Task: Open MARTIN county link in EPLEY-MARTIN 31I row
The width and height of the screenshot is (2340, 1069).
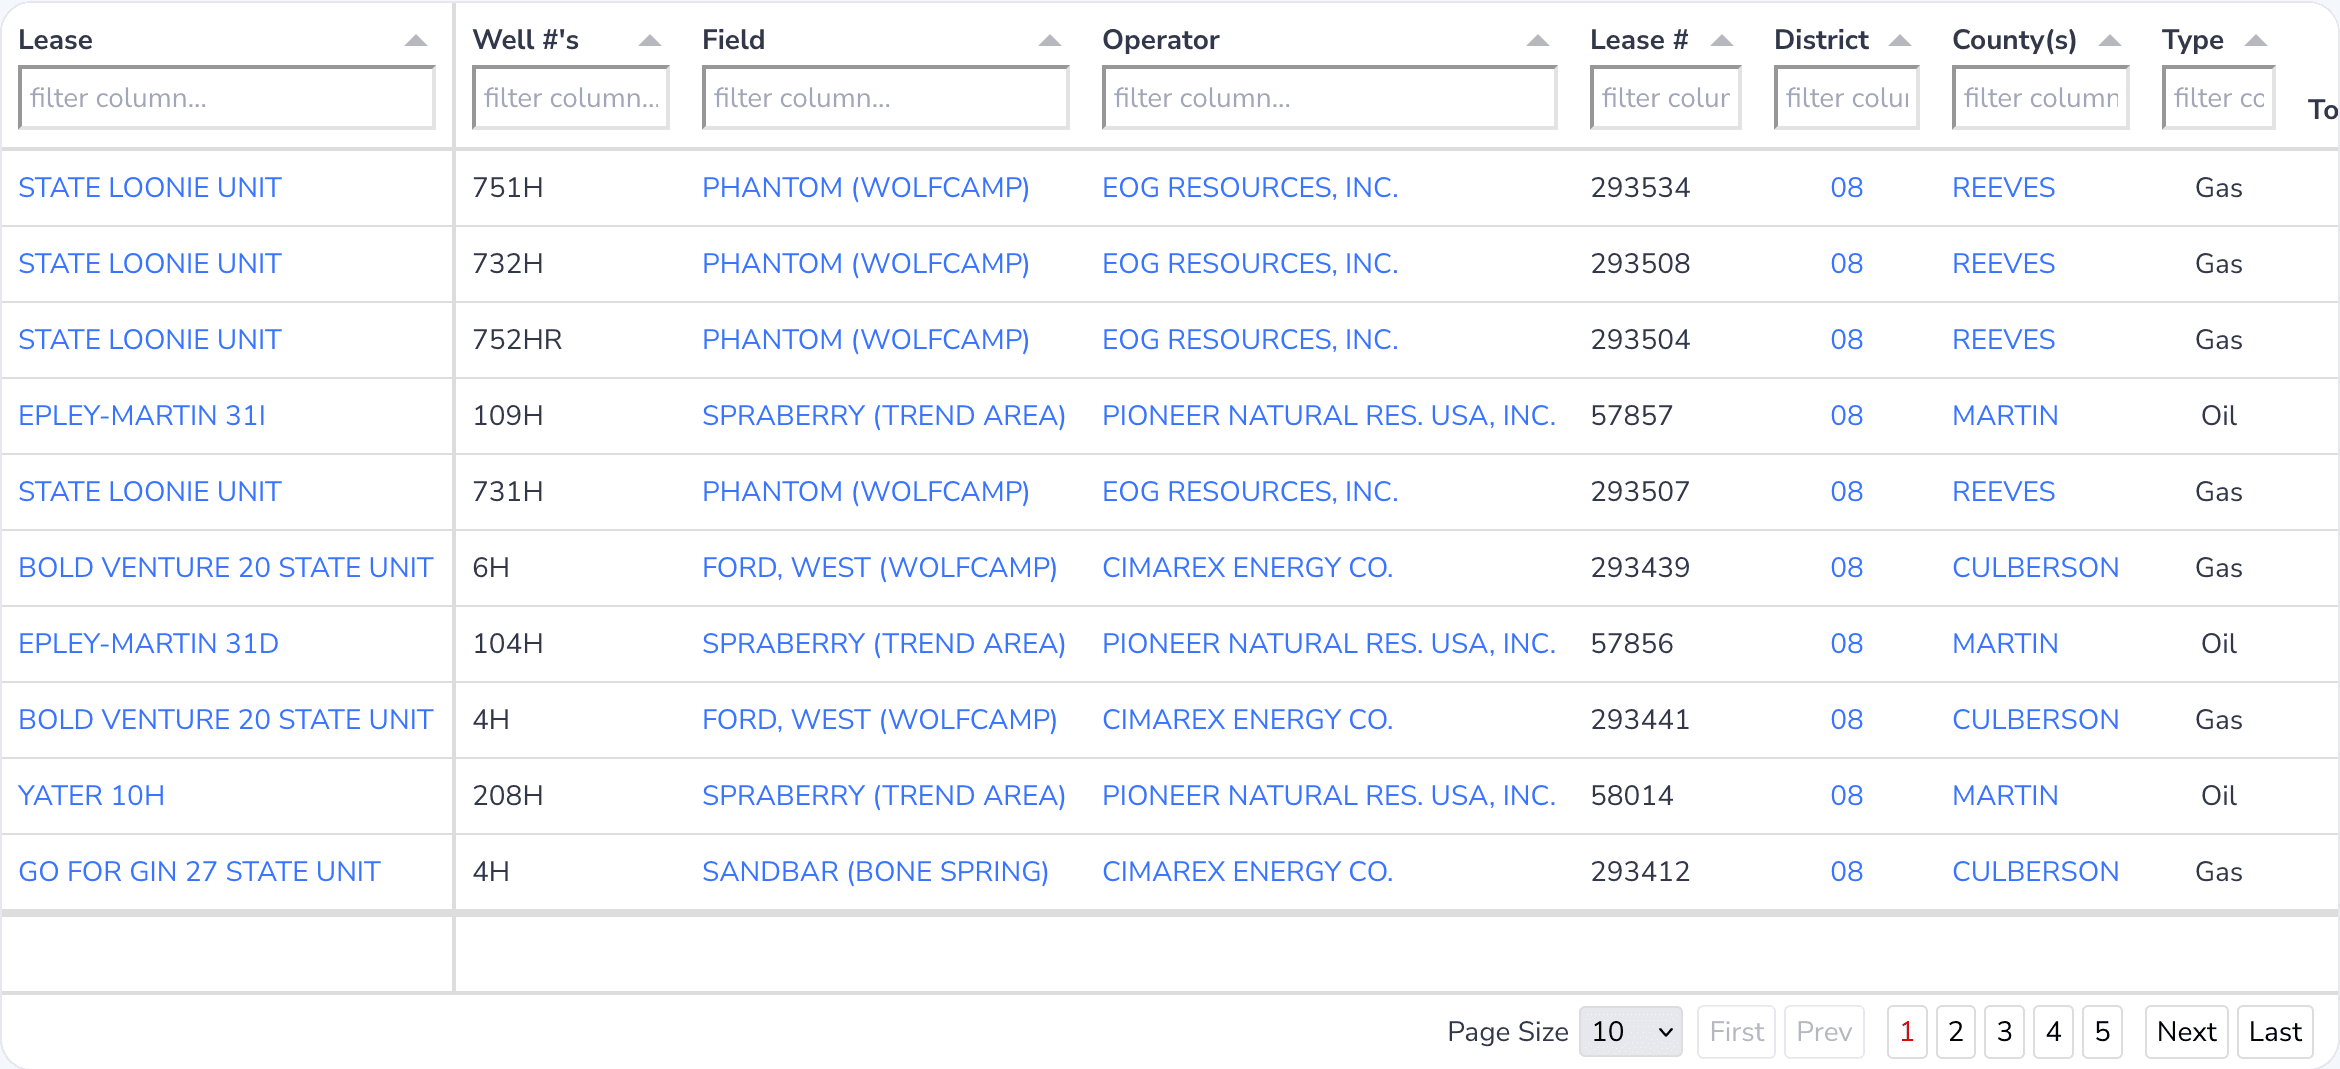Action: [x=2006, y=415]
